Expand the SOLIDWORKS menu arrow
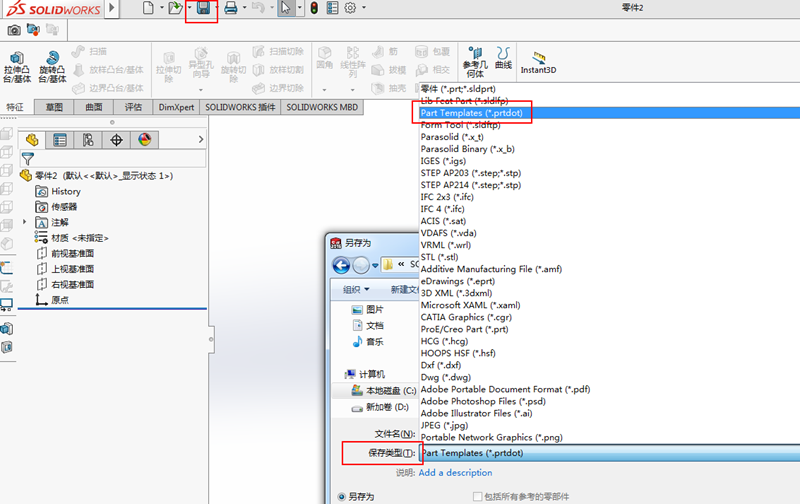Viewport: 800px width, 504px height. (x=112, y=8)
